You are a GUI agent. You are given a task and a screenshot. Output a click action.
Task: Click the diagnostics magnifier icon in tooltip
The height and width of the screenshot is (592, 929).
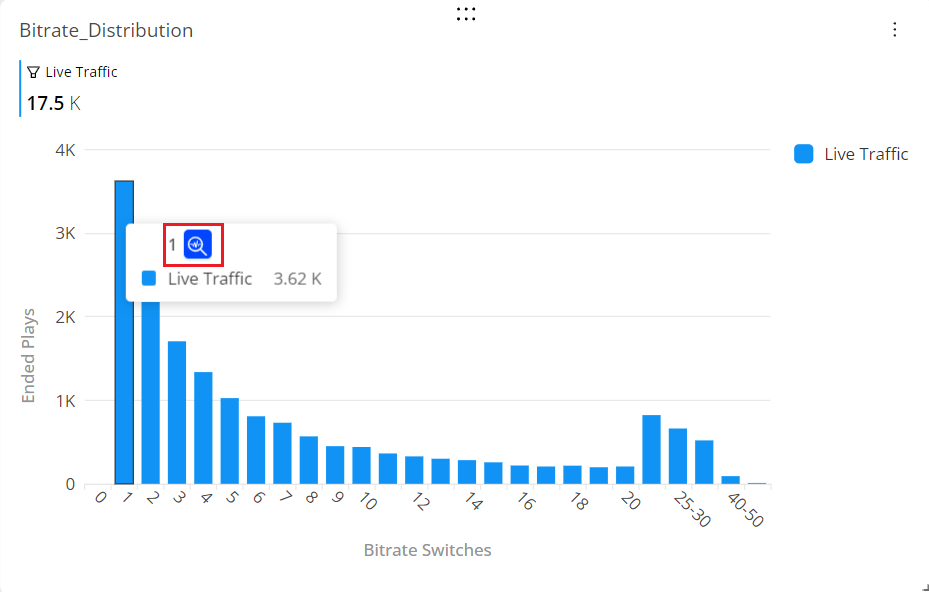[x=198, y=244]
